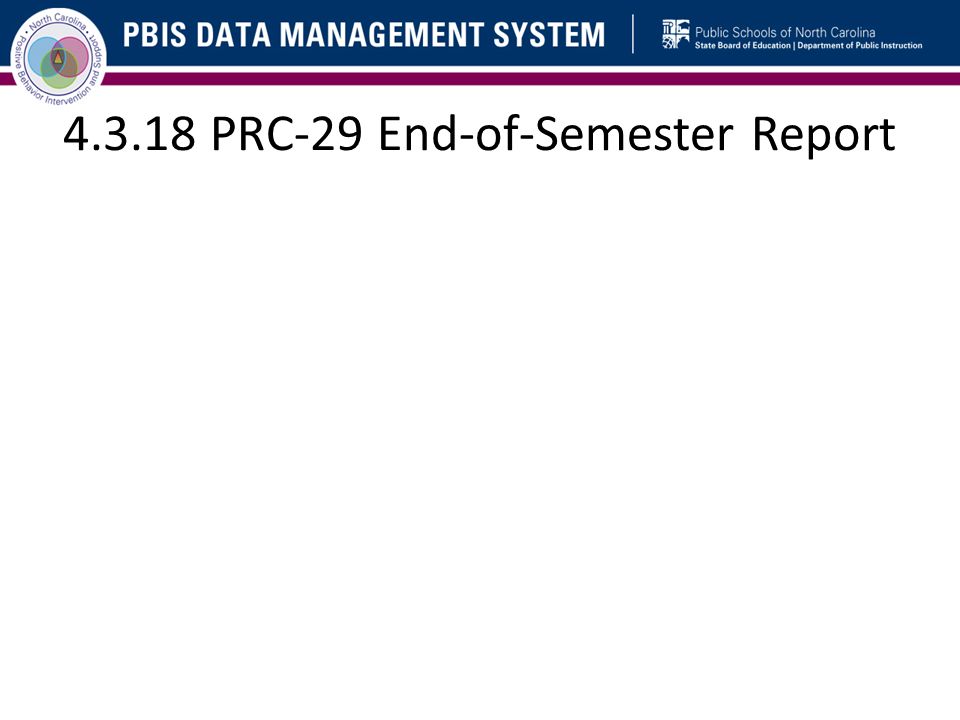Open the "Public Schools of North Carolina" text
Viewport: 960px width, 720px height.
785,32
